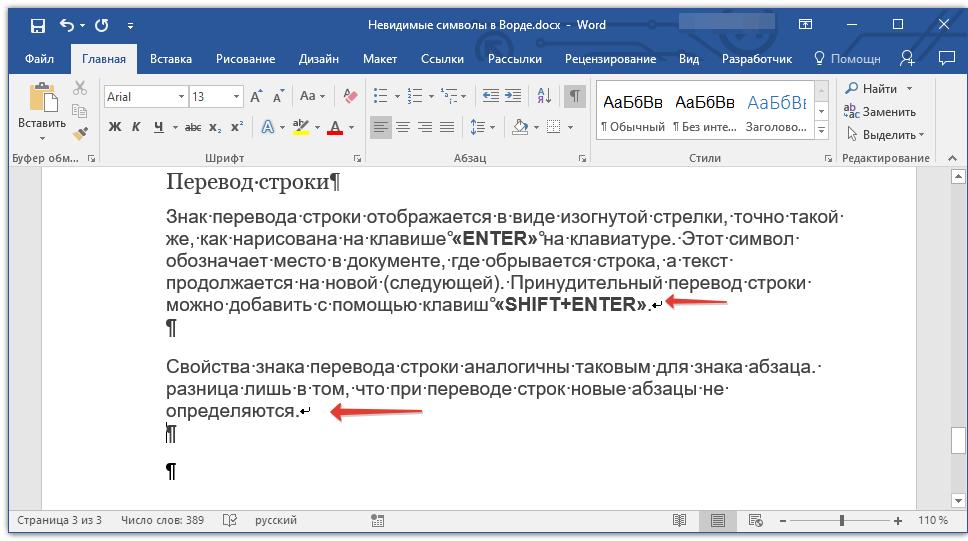Toggle bold formatting (Ж)
This screenshot has height=541, width=968.
(x=114, y=127)
